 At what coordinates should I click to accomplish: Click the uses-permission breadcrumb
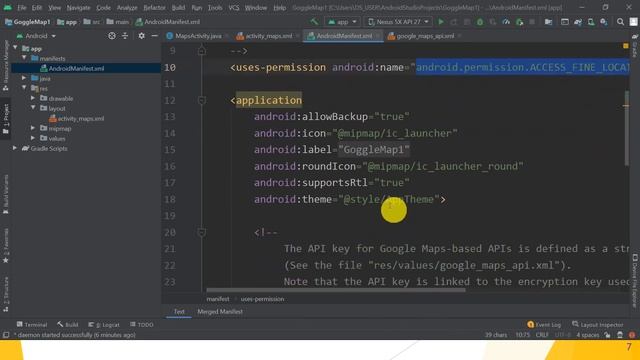[262, 299]
